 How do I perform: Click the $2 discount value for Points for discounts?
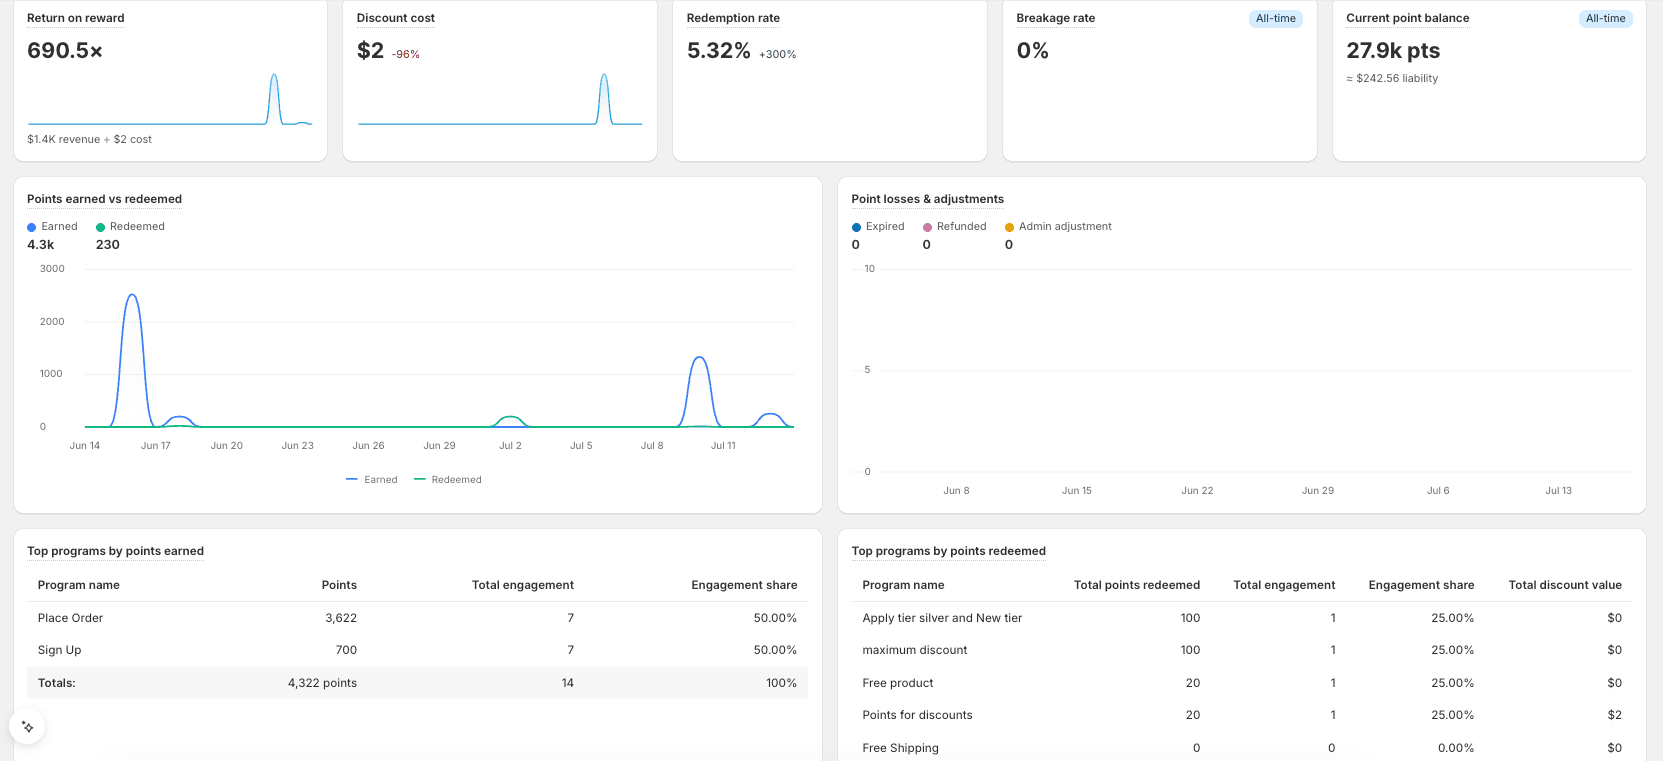1615,715
